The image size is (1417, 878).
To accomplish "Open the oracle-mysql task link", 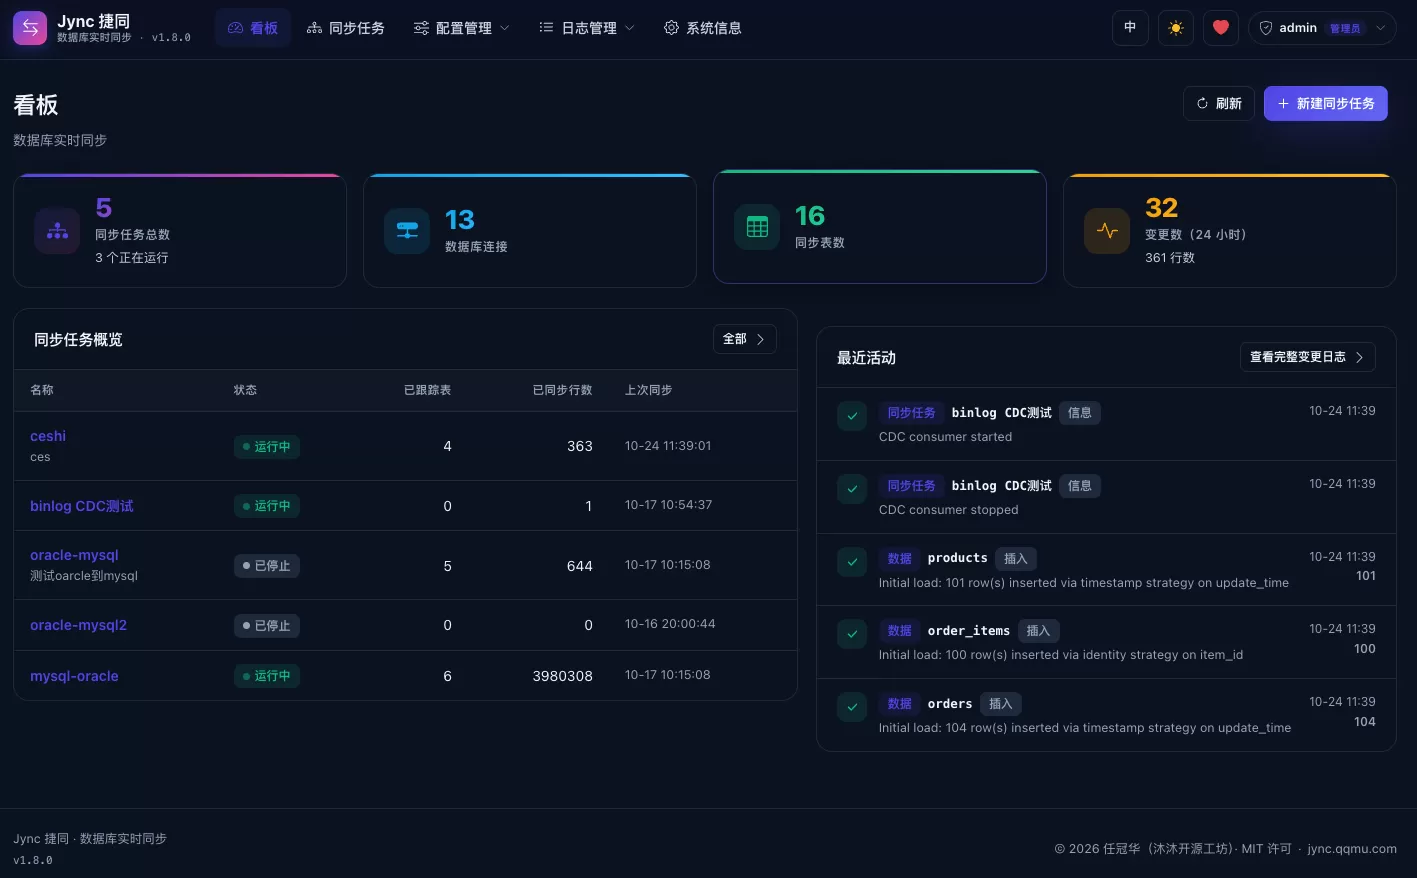I will pyautogui.click(x=74, y=555).
